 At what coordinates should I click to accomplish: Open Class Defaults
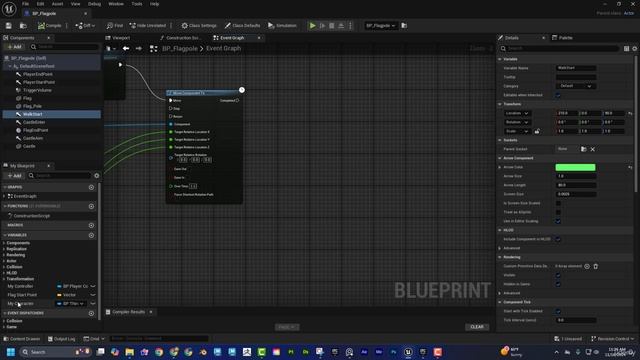pyautogui.click(x=242, y=26)
